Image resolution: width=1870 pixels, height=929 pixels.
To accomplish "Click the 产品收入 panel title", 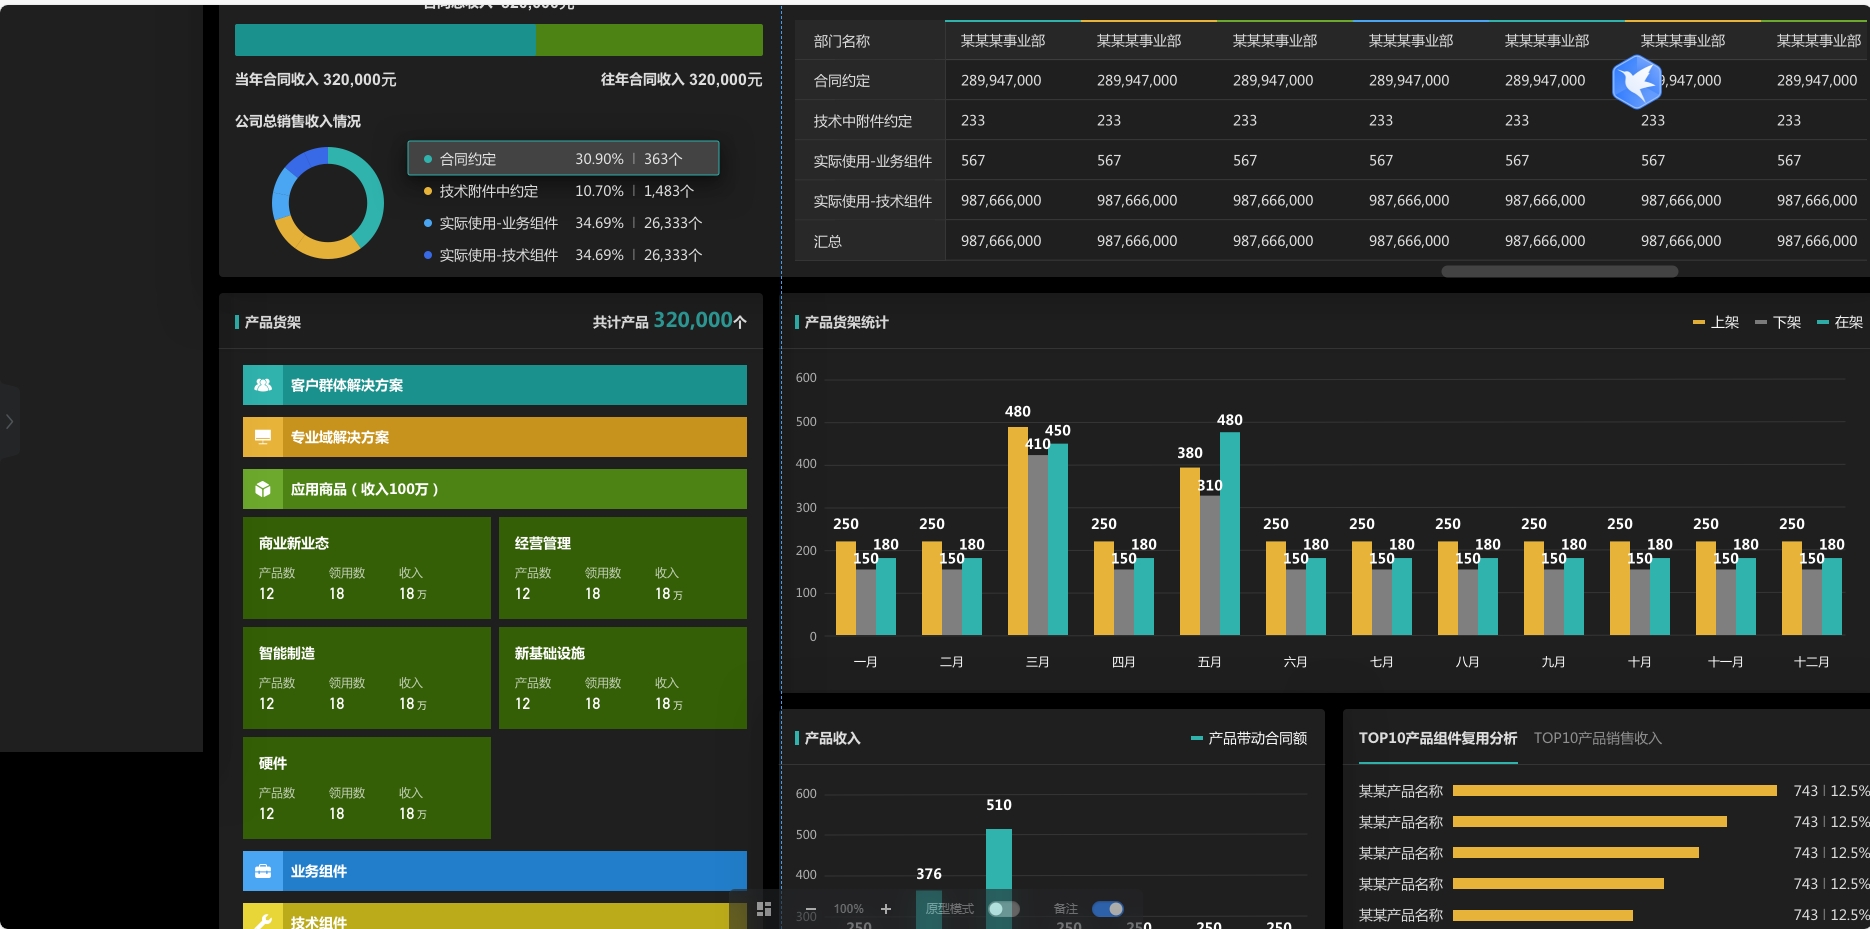I will (833, 738).
